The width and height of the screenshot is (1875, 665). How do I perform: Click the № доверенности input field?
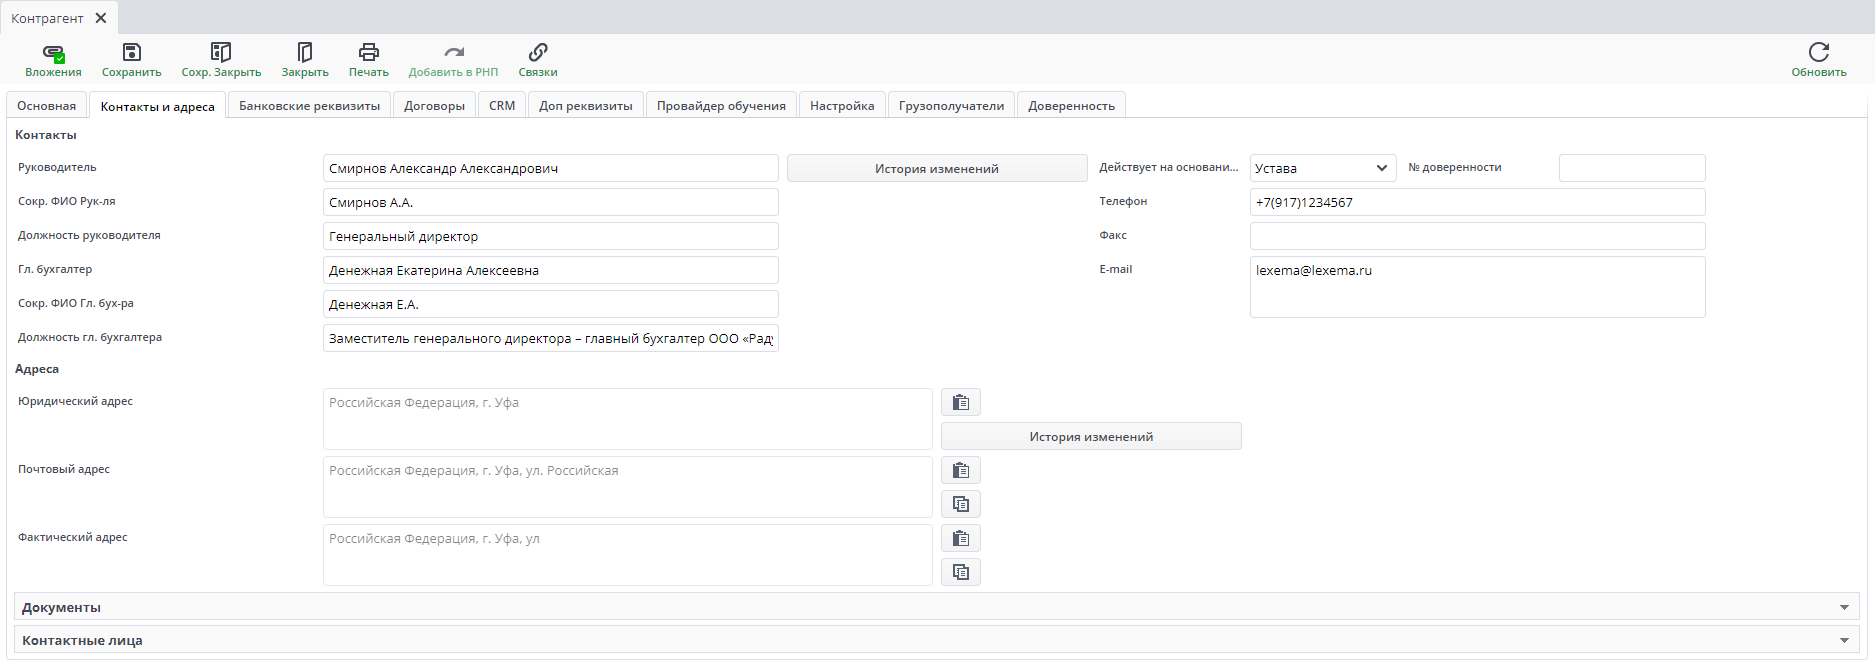(x=1631, y=168)
